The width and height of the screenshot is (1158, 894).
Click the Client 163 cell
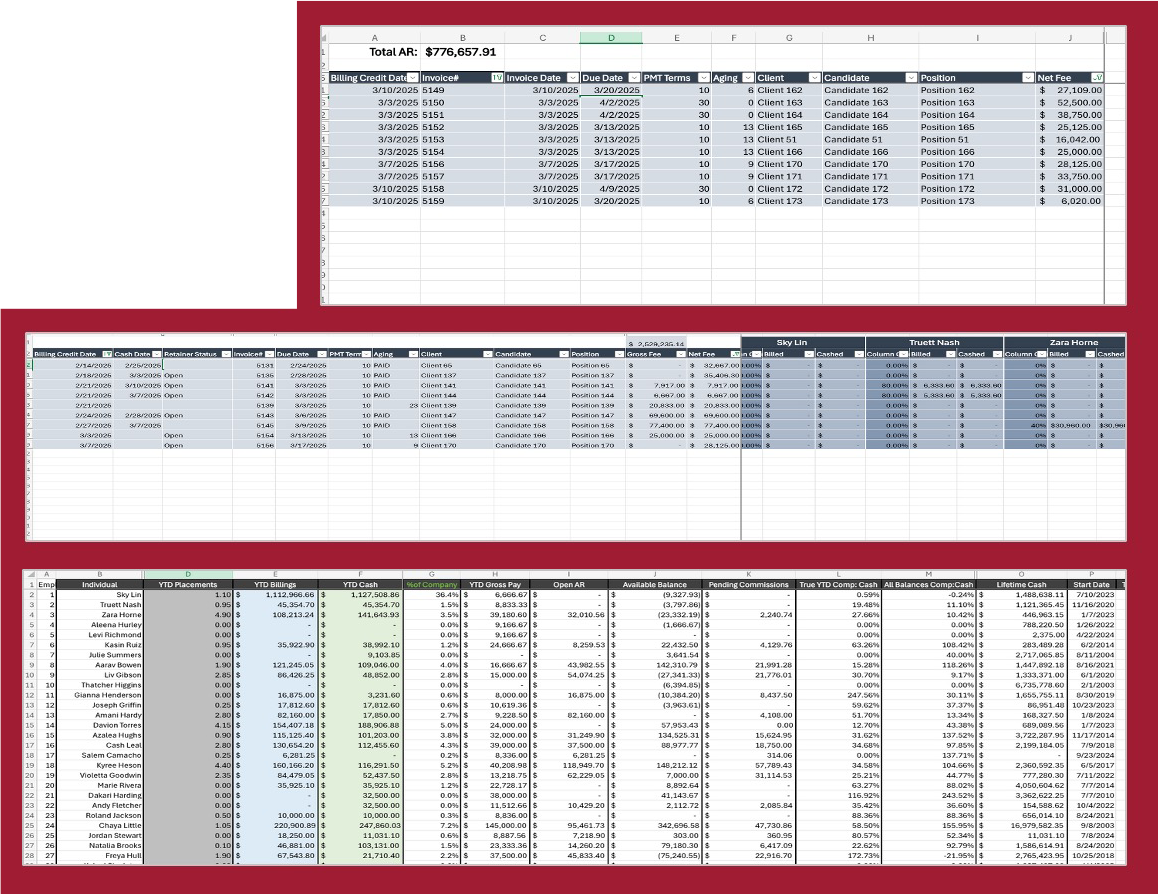point(789,103)
